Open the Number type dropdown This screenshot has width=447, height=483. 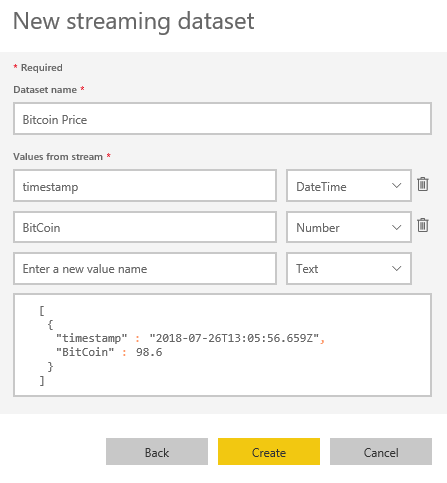tap(349, 227)
